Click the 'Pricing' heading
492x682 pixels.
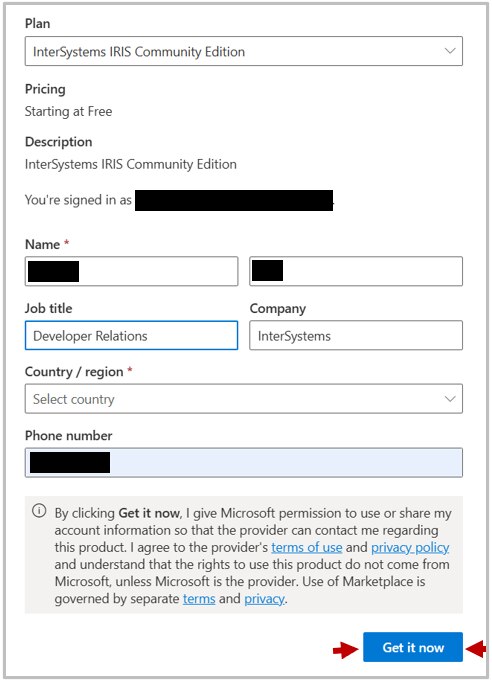click(45, 89)
